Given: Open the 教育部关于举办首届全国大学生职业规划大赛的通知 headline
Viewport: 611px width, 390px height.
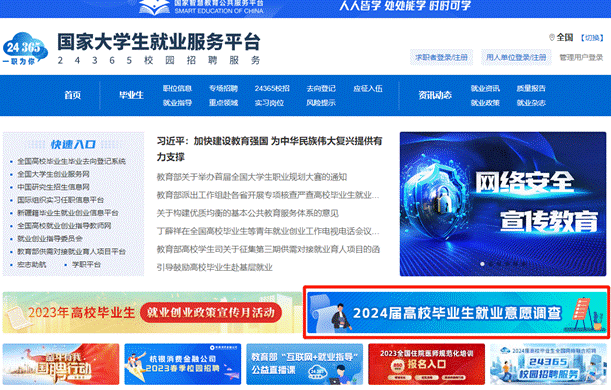Looking at the screenshot, I should pos(252,177).
